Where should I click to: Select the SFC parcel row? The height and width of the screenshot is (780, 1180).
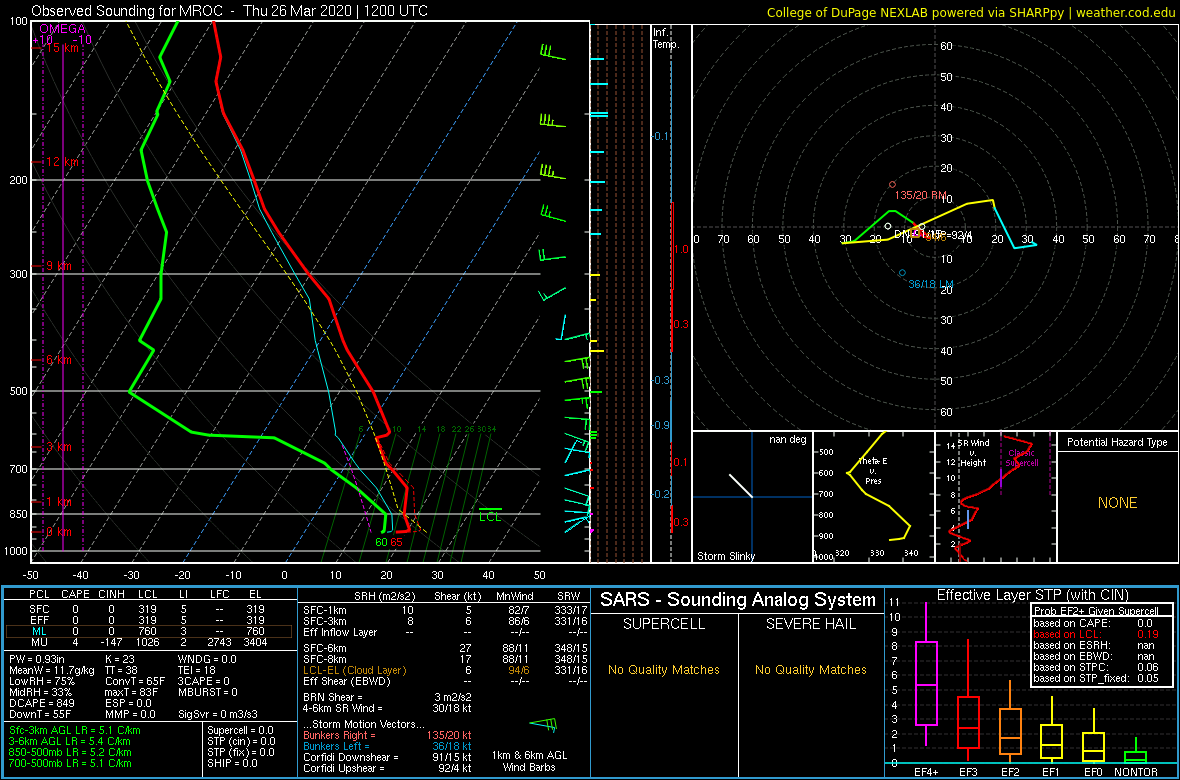pyautogui.click(x=151, y=608)
